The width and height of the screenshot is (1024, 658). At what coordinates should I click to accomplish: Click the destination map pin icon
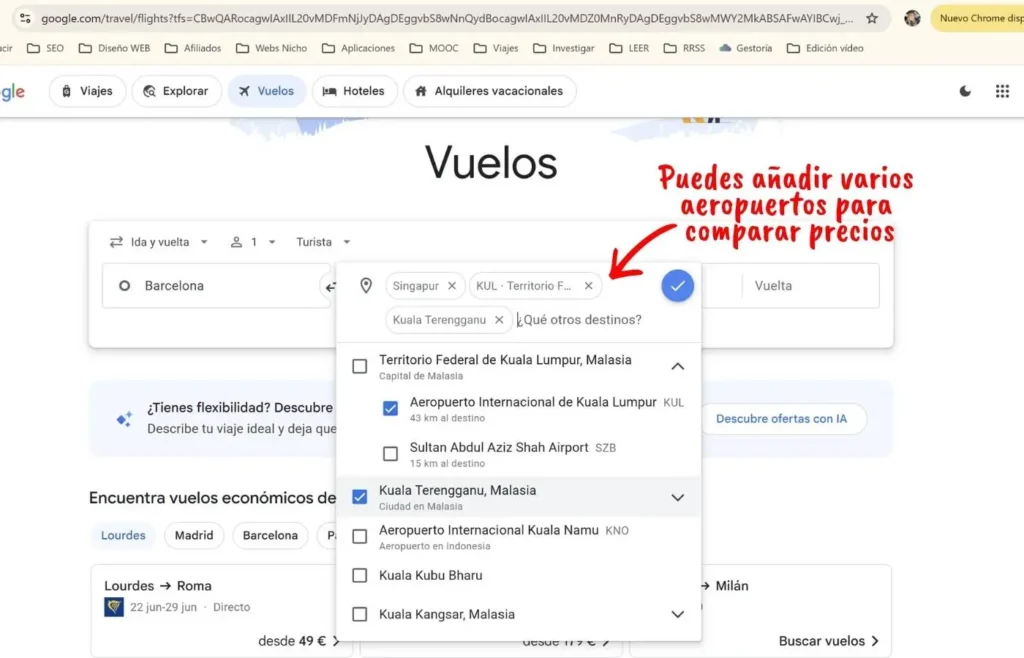pyautogui.click(x=366, y=285)
